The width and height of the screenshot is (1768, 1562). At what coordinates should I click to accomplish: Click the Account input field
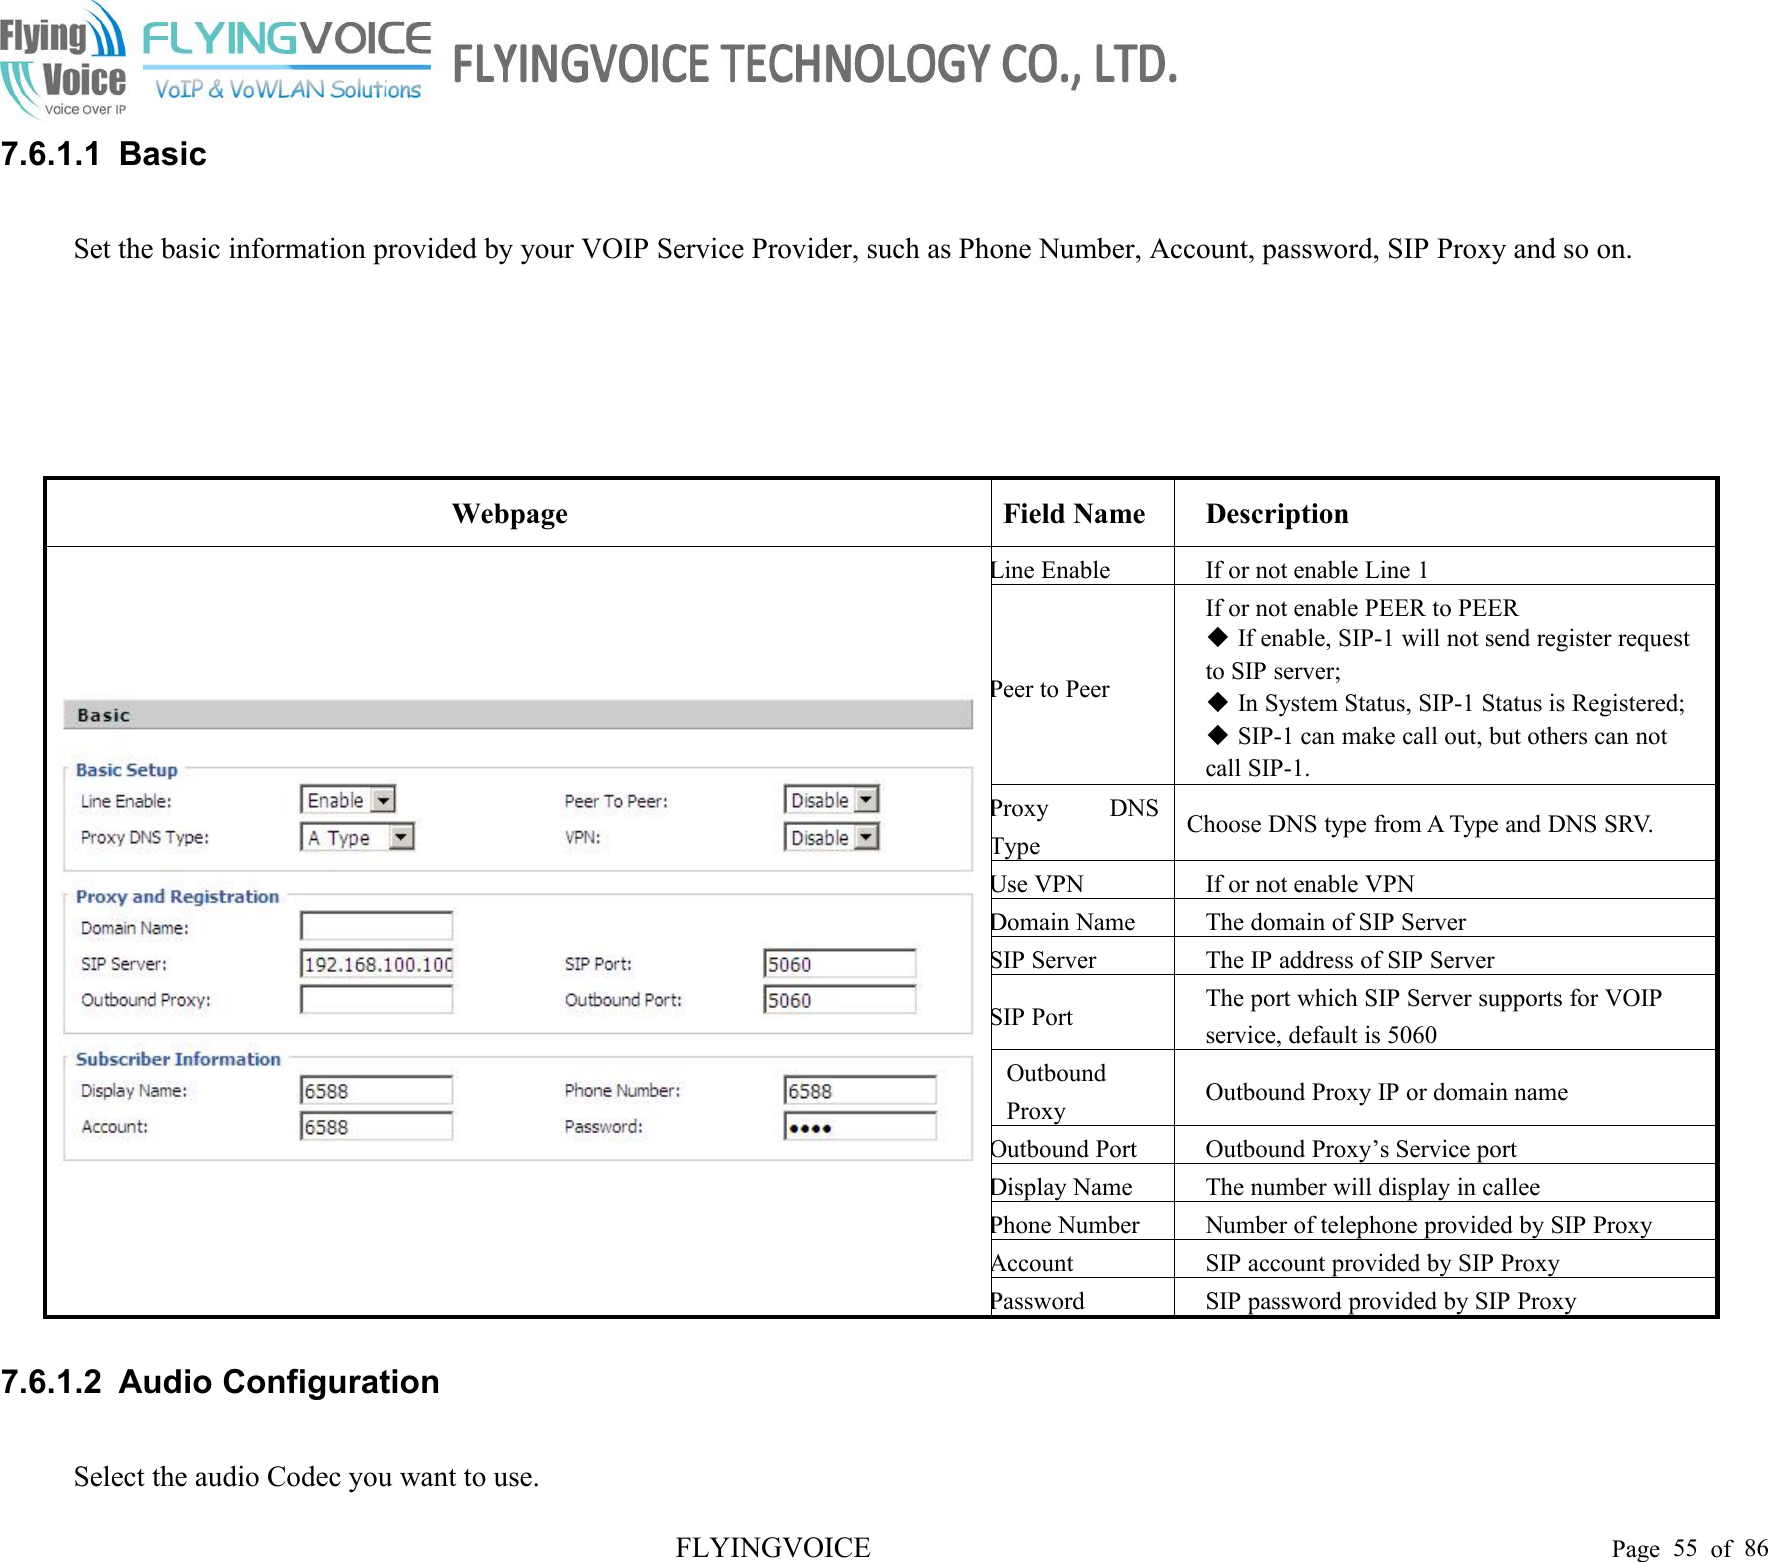376,1127
